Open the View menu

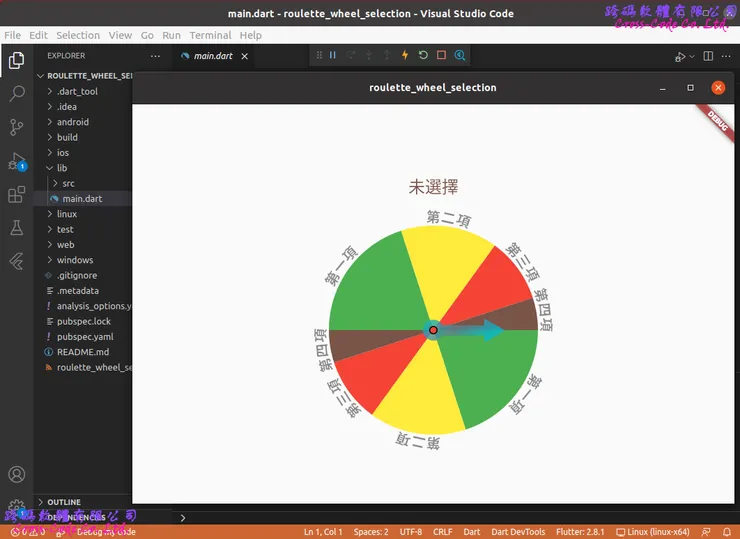[x=120, y=35]
